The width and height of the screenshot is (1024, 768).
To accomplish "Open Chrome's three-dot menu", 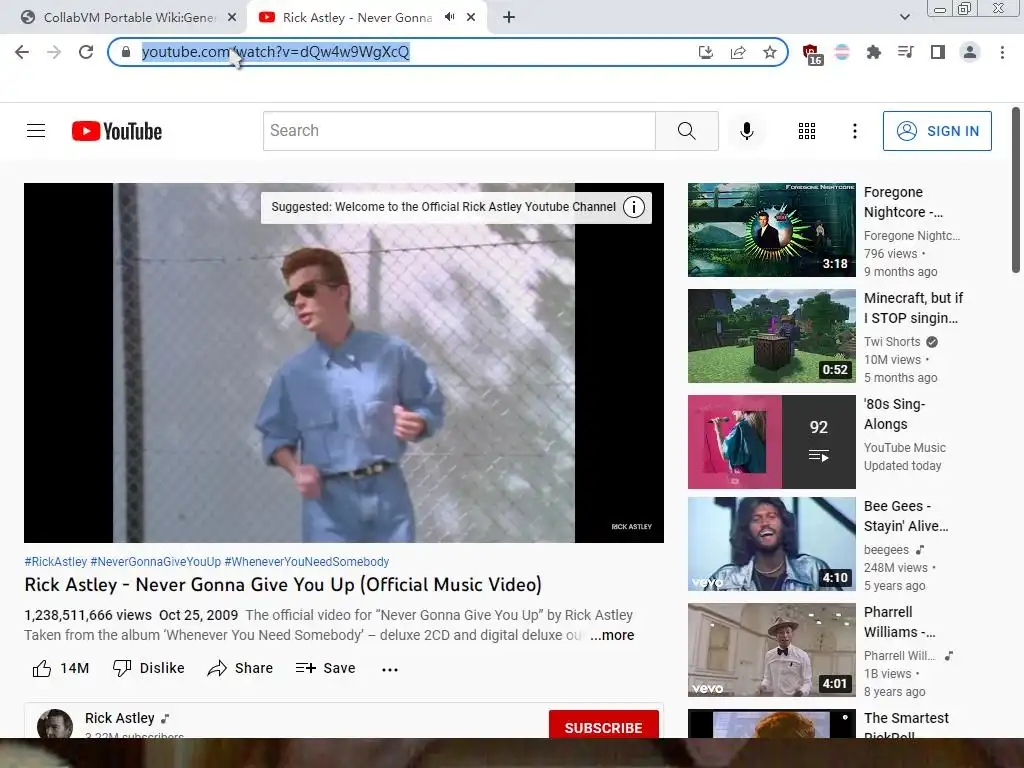I will 1002,52.
